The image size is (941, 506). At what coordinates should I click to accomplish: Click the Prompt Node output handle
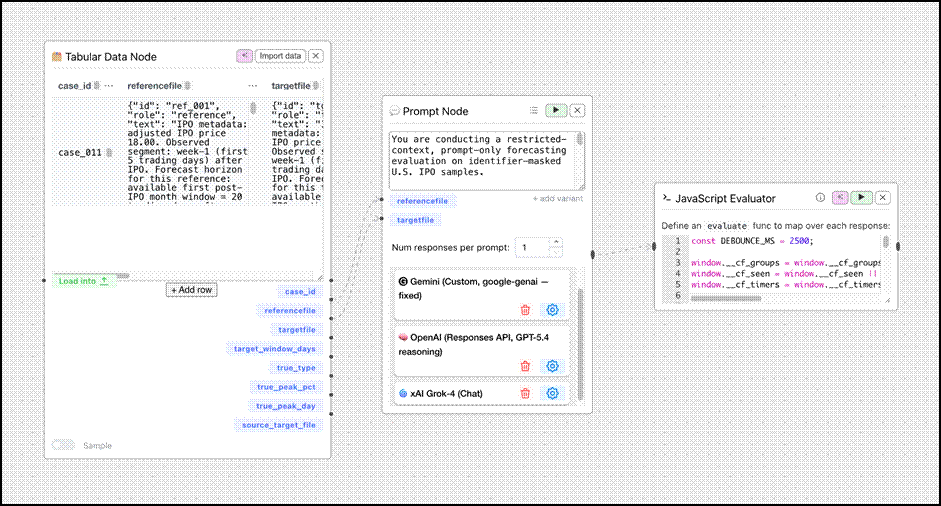pos(593,255)
